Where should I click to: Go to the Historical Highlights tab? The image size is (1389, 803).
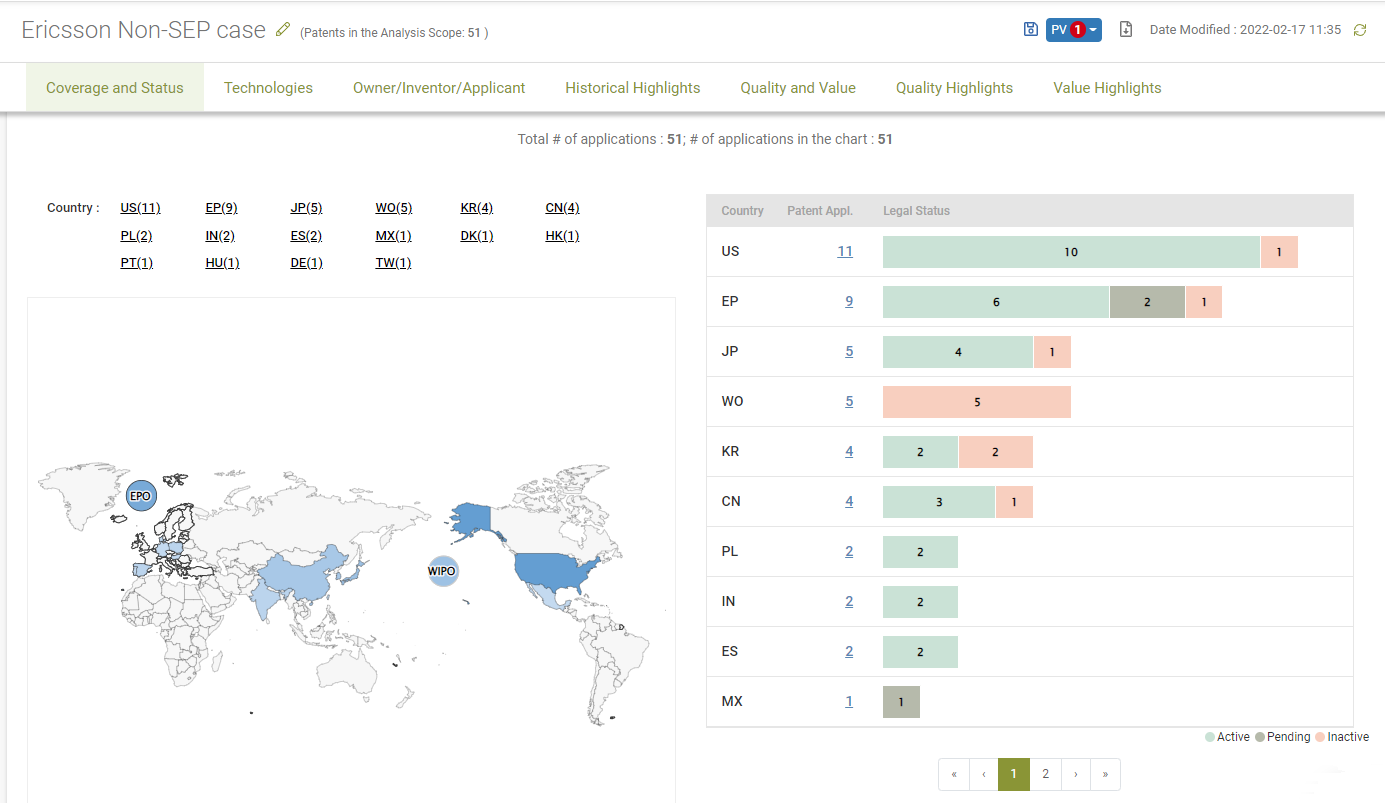[x=633, y=88]
